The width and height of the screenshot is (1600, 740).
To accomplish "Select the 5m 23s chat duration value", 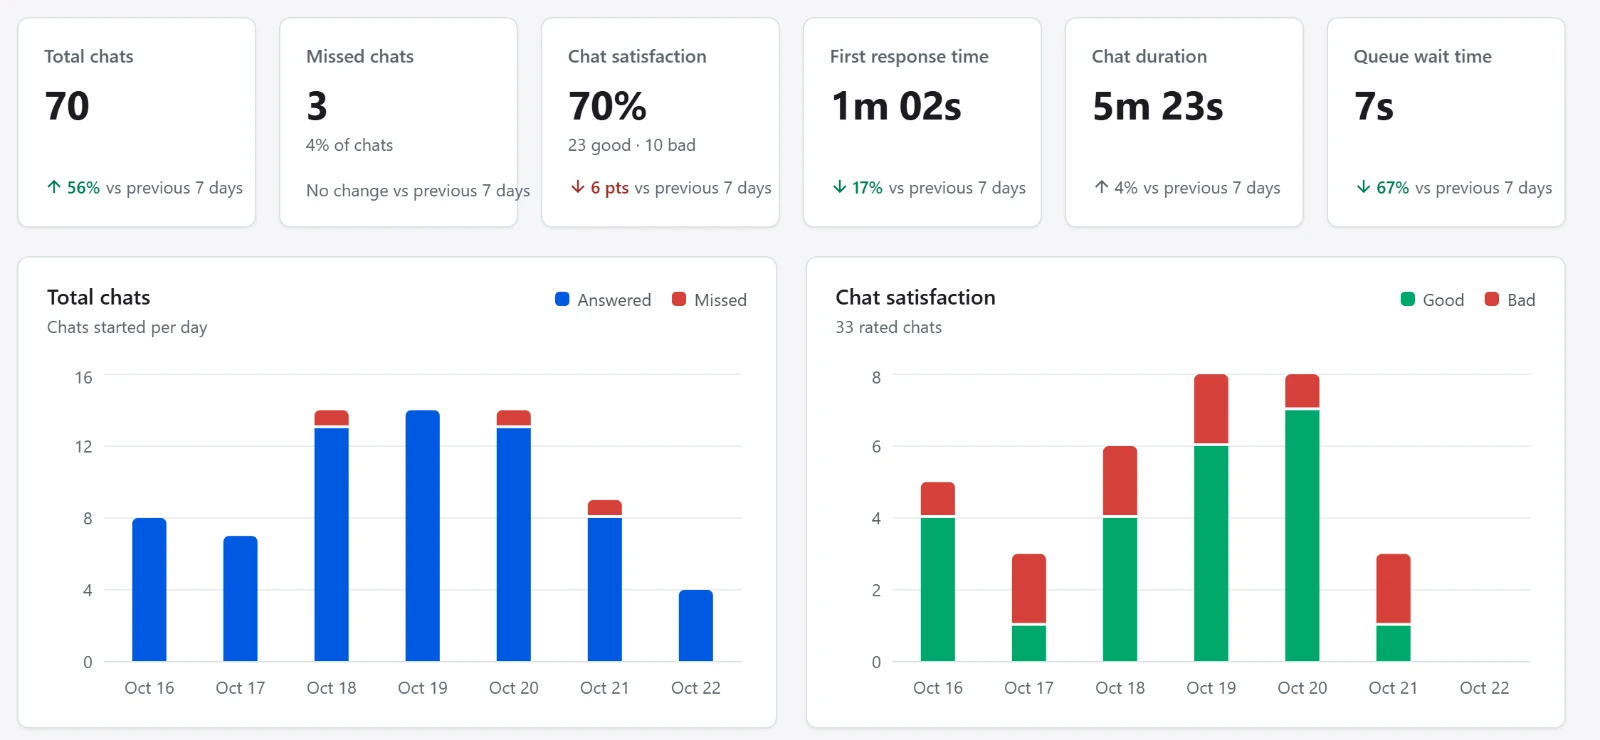I will (x=1158, y=106).
